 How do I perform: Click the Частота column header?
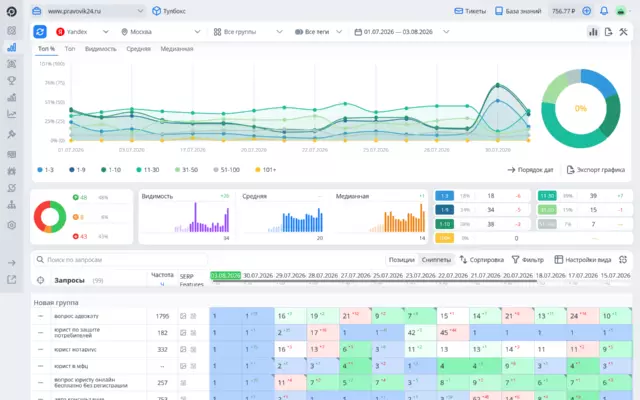pos(162,275)
